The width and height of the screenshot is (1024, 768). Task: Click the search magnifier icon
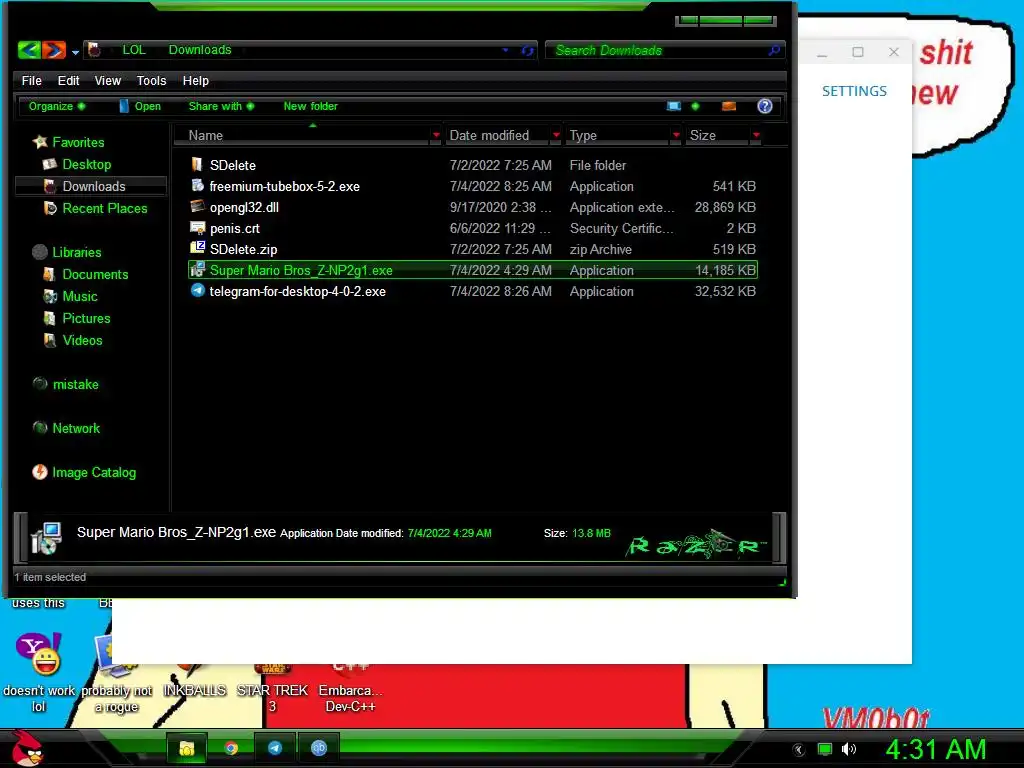tap(774, 50)
